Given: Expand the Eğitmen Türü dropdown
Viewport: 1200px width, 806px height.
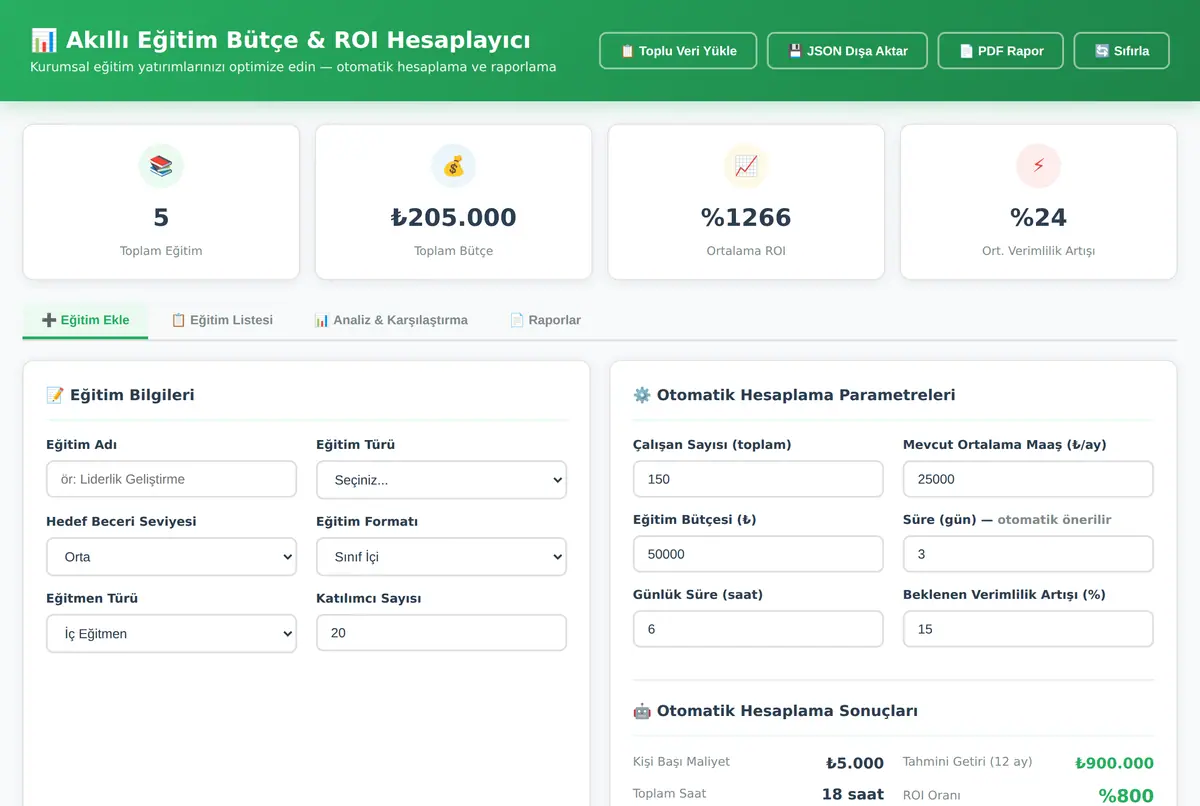Looking at the screenshot, I should (x=171, y=634).
